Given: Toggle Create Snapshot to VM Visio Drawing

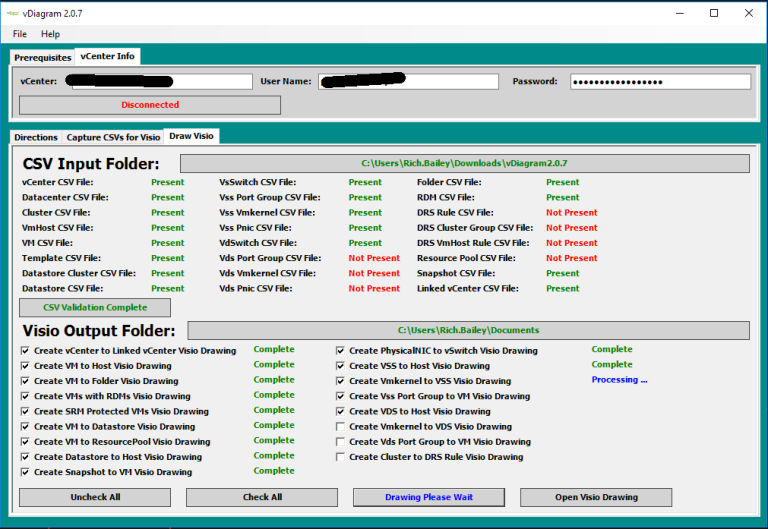Looking at the screenshot, I should [x=25, y=472].
